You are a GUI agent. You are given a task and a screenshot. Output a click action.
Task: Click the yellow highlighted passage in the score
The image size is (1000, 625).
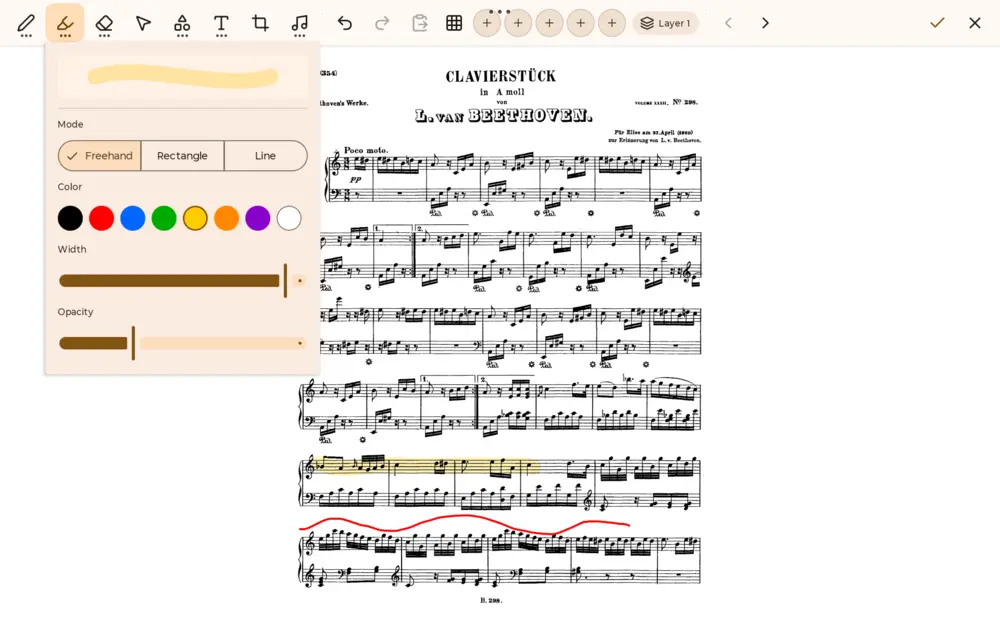click(427, 466)
